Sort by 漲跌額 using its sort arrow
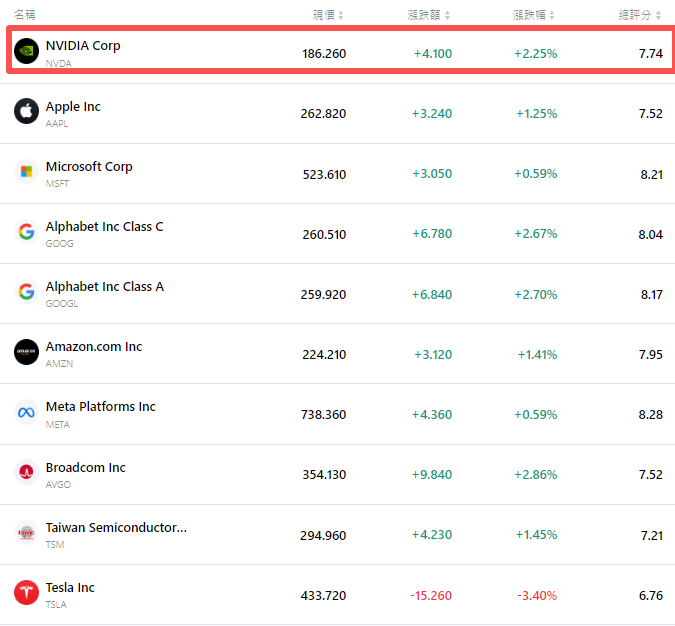675x626 pixels. coord(447,15)
